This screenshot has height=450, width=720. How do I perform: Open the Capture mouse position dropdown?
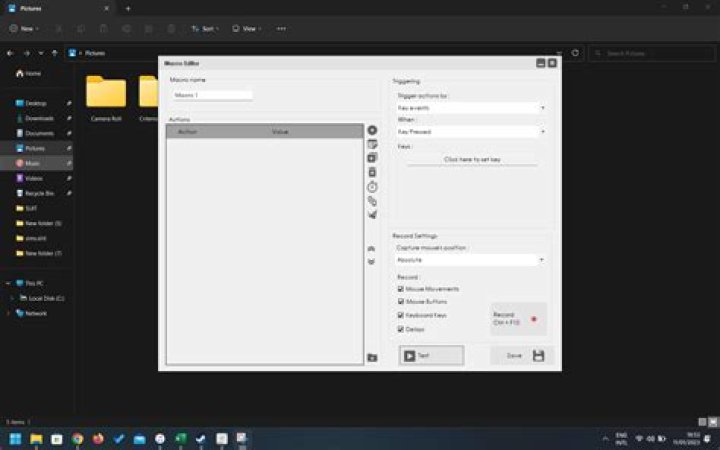tap(470, 259)
